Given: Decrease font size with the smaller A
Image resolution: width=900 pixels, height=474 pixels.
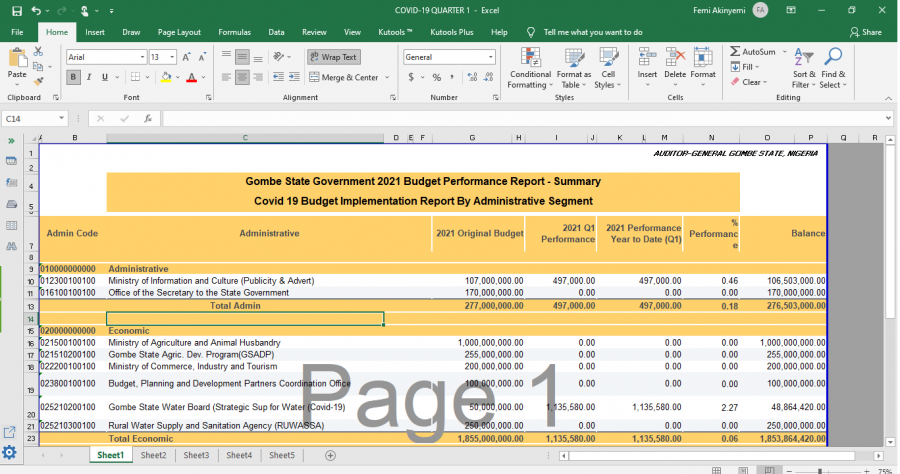Looking at the screenshot, I should pyautogui.click(x=202, y=57).
